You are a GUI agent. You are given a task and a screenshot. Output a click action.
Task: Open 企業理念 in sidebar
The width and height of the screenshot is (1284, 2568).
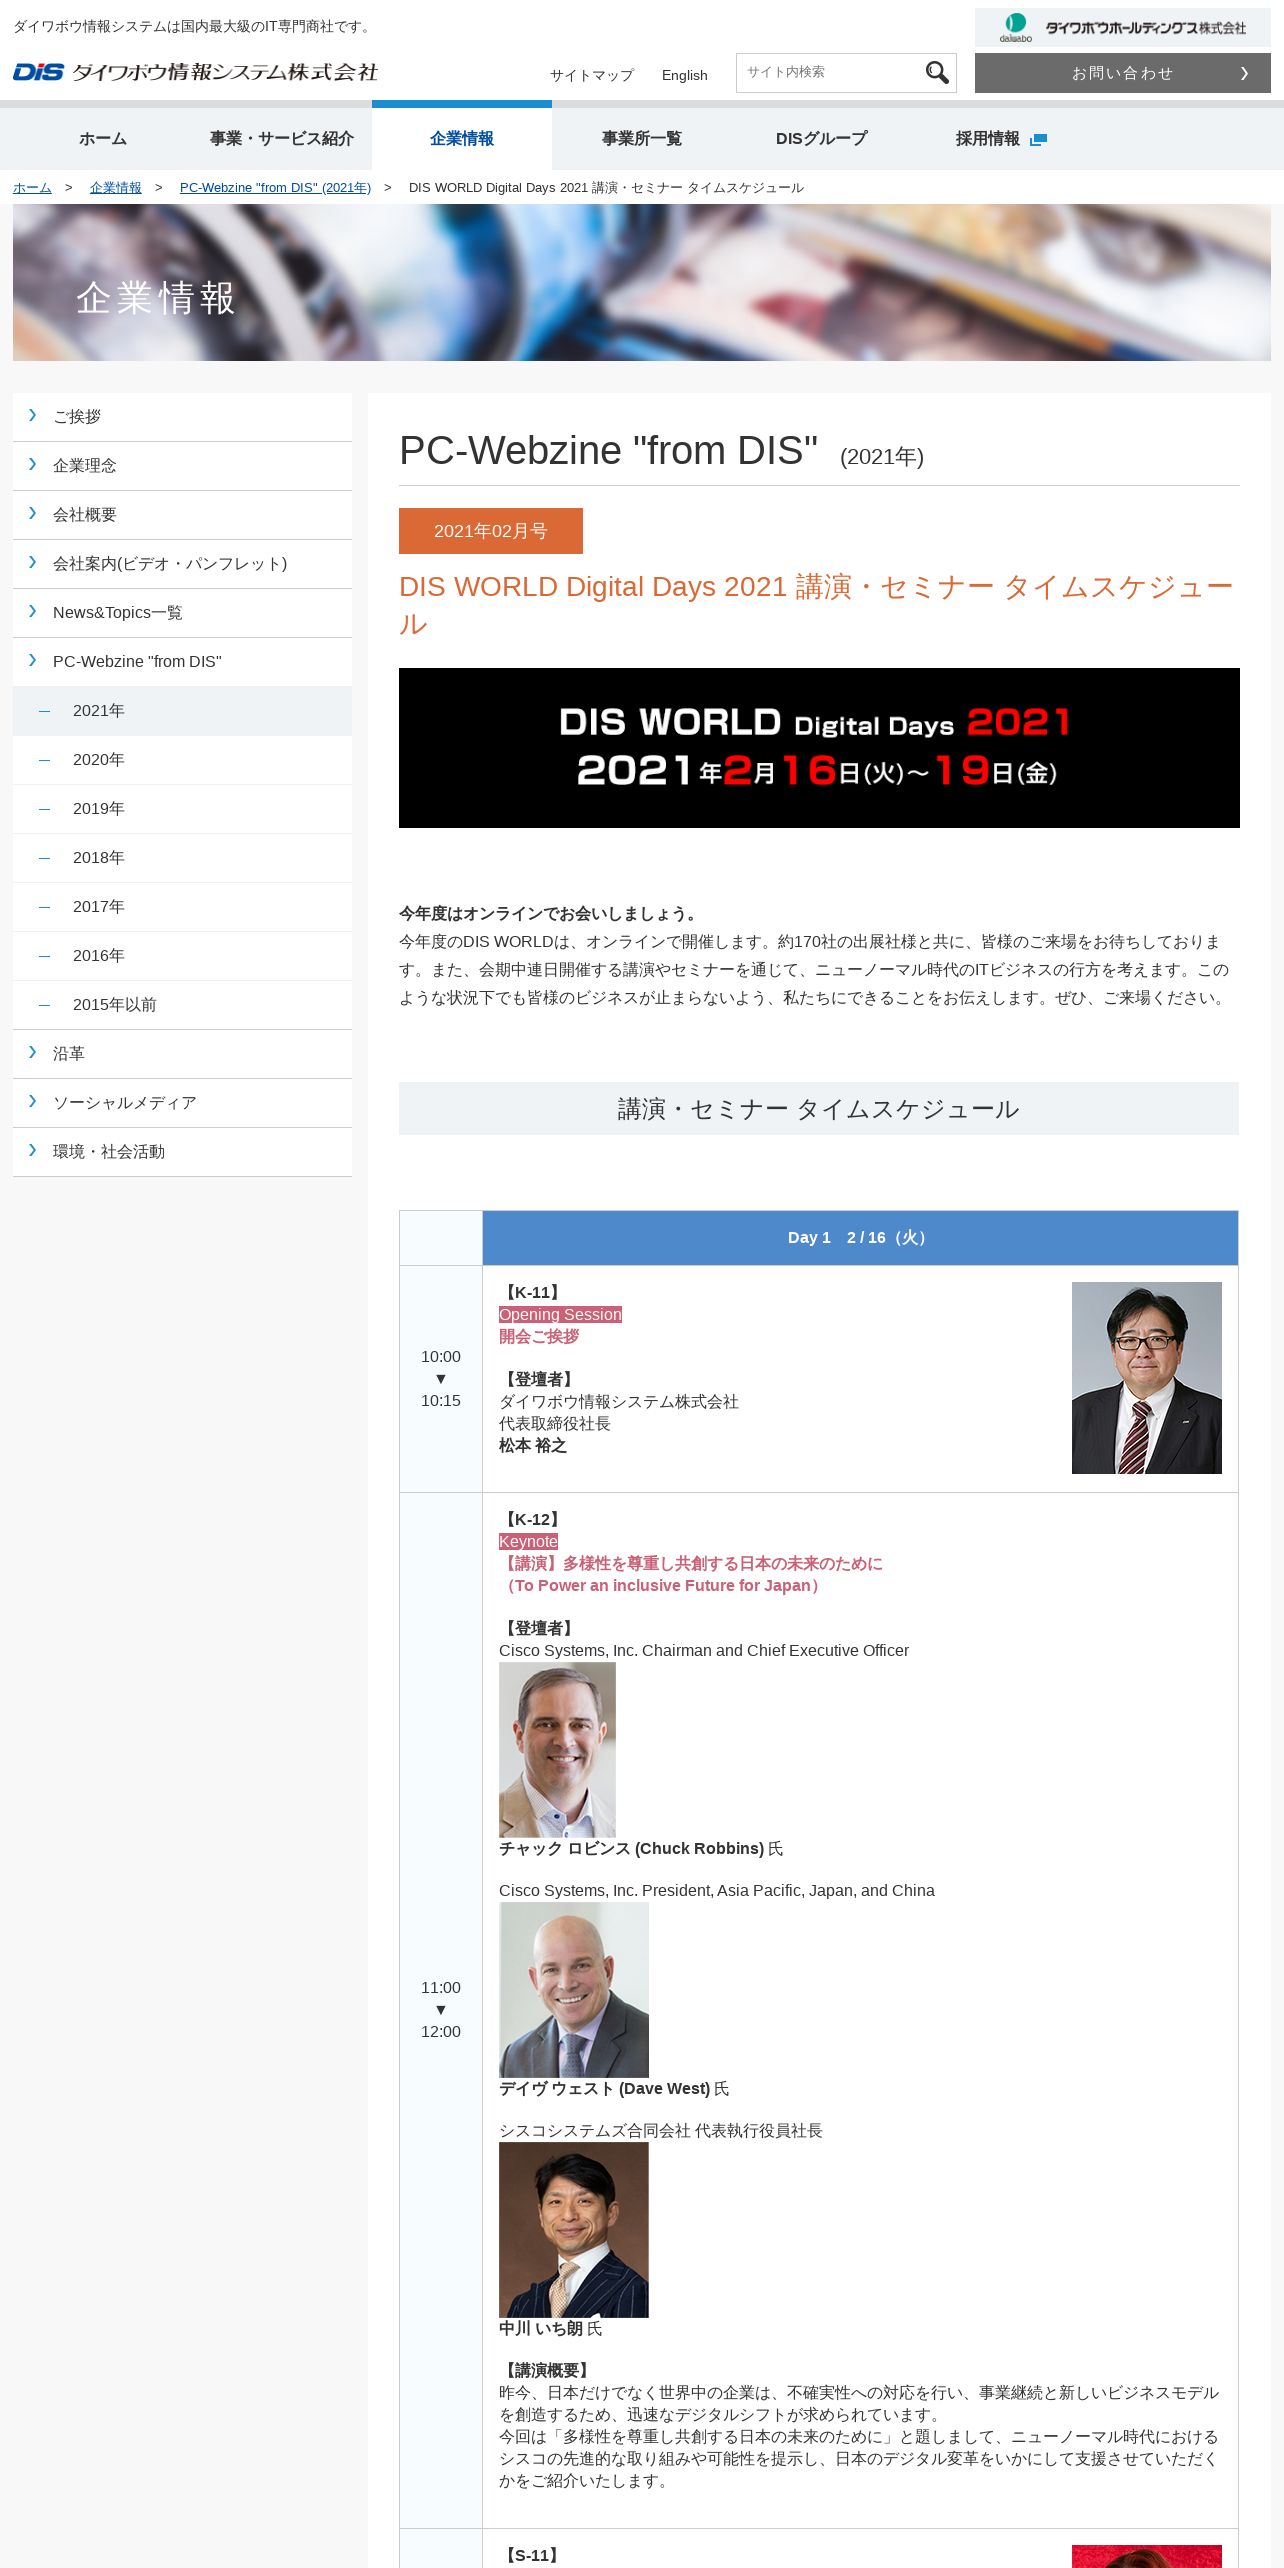pos(182,466)
